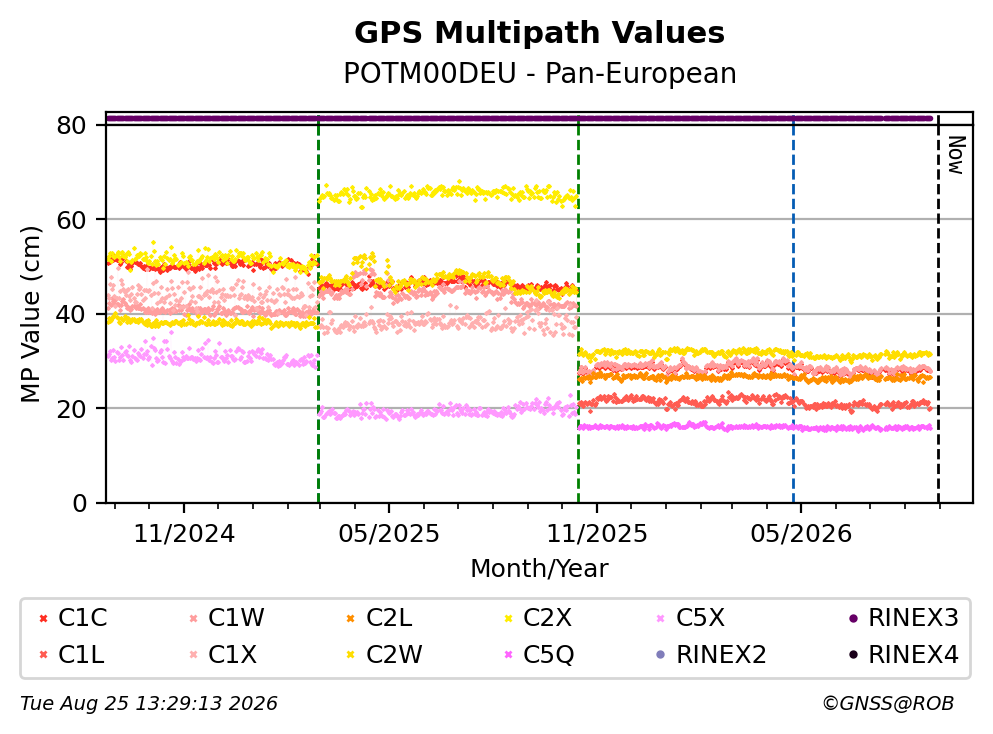
Task: Click the black dashed Now line
Action: click(x=939, y=309)
